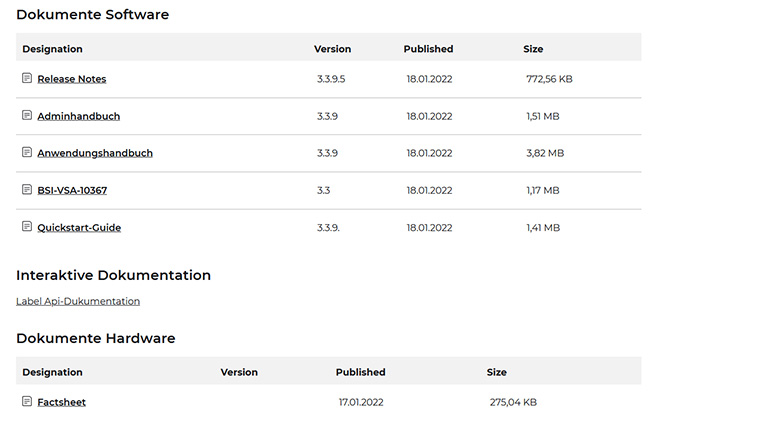Screen dimensions: 765x421
Task: Click the Published header in Dokumente Software table
Action: click(428, 49)
